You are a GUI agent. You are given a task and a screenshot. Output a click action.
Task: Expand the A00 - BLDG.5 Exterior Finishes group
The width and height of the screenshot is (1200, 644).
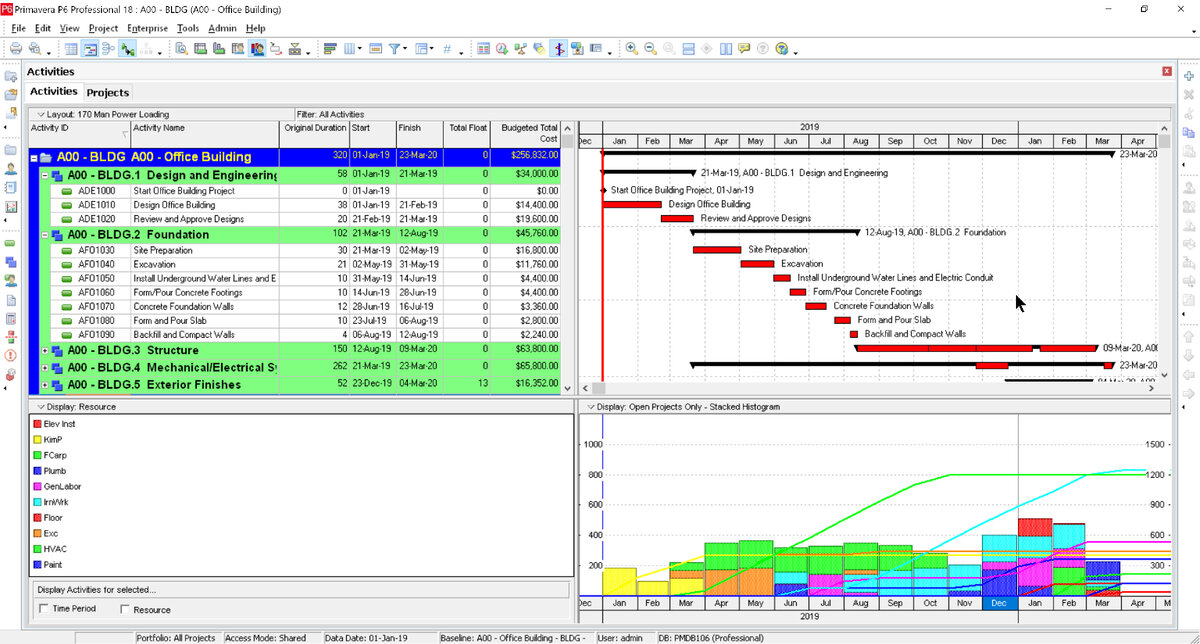(44, 385)
